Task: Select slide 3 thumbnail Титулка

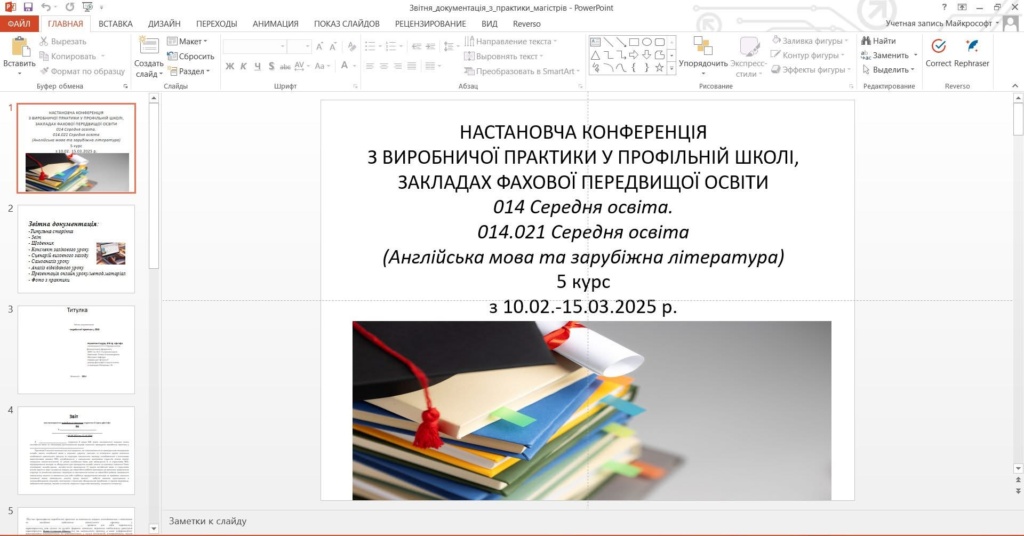Action: point(76,349)
